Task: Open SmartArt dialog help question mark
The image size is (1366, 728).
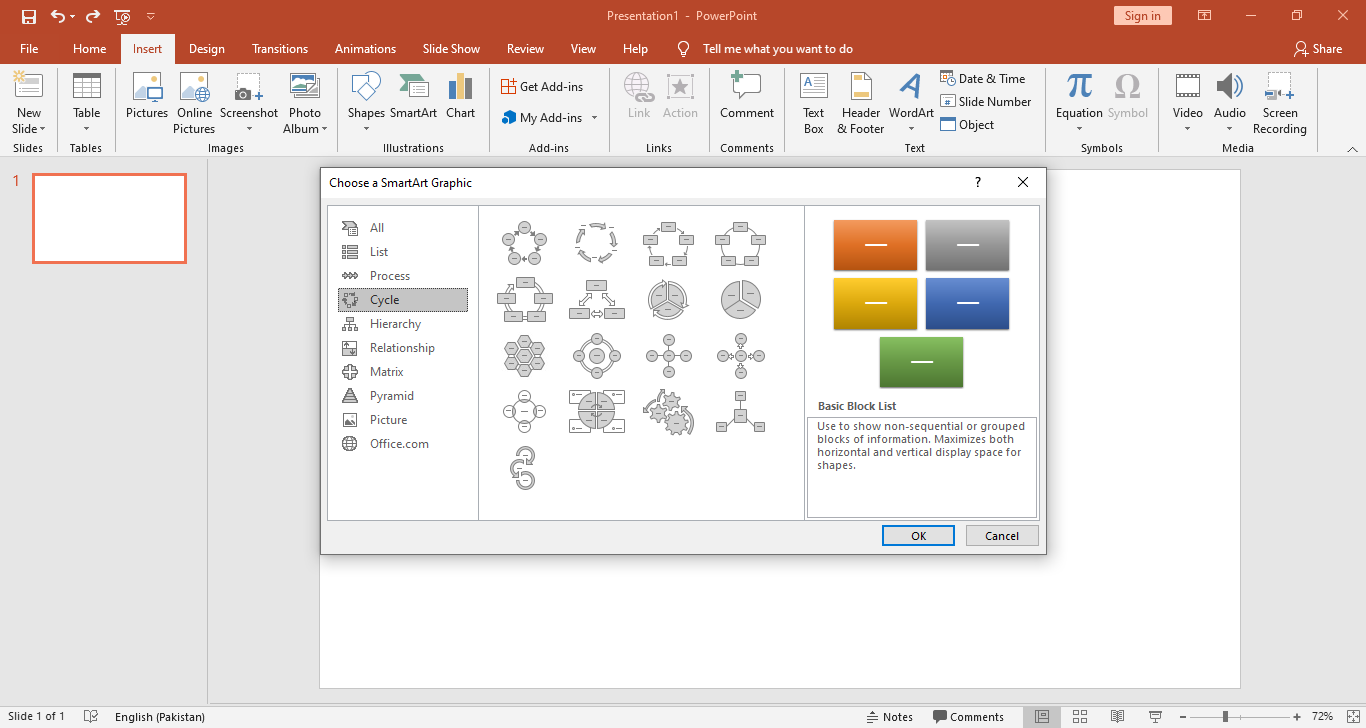Action: 977,182
